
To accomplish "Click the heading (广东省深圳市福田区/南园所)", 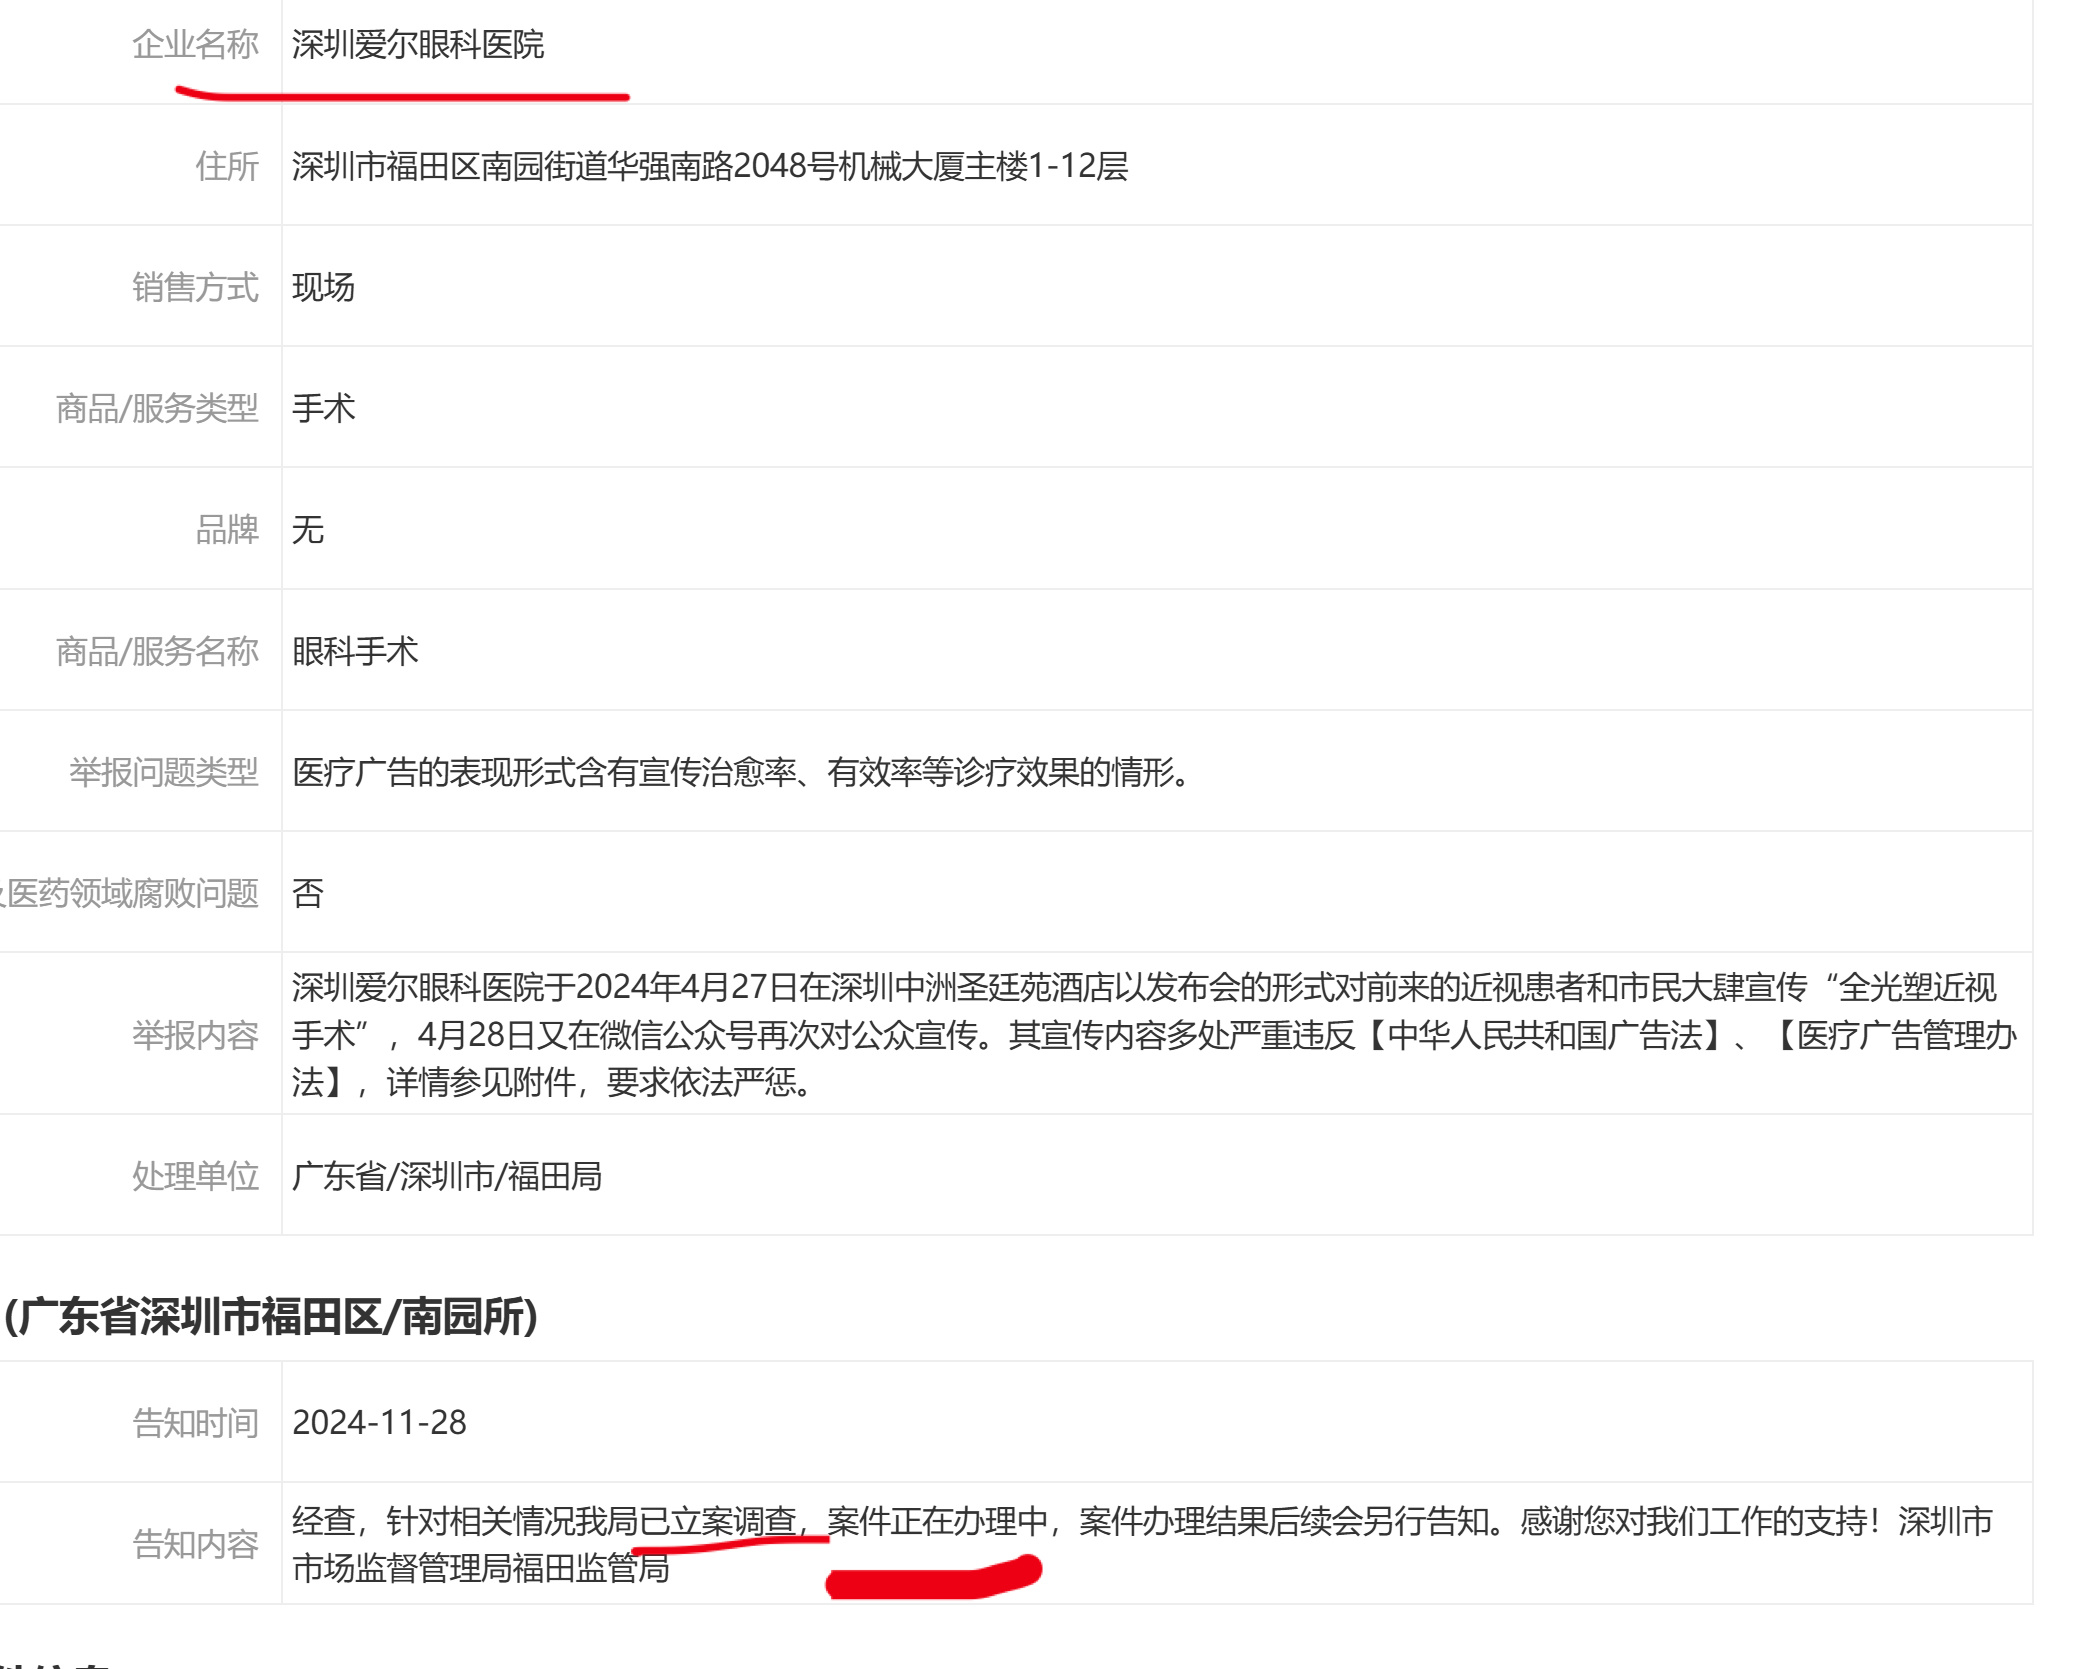I will (271, 1317).
